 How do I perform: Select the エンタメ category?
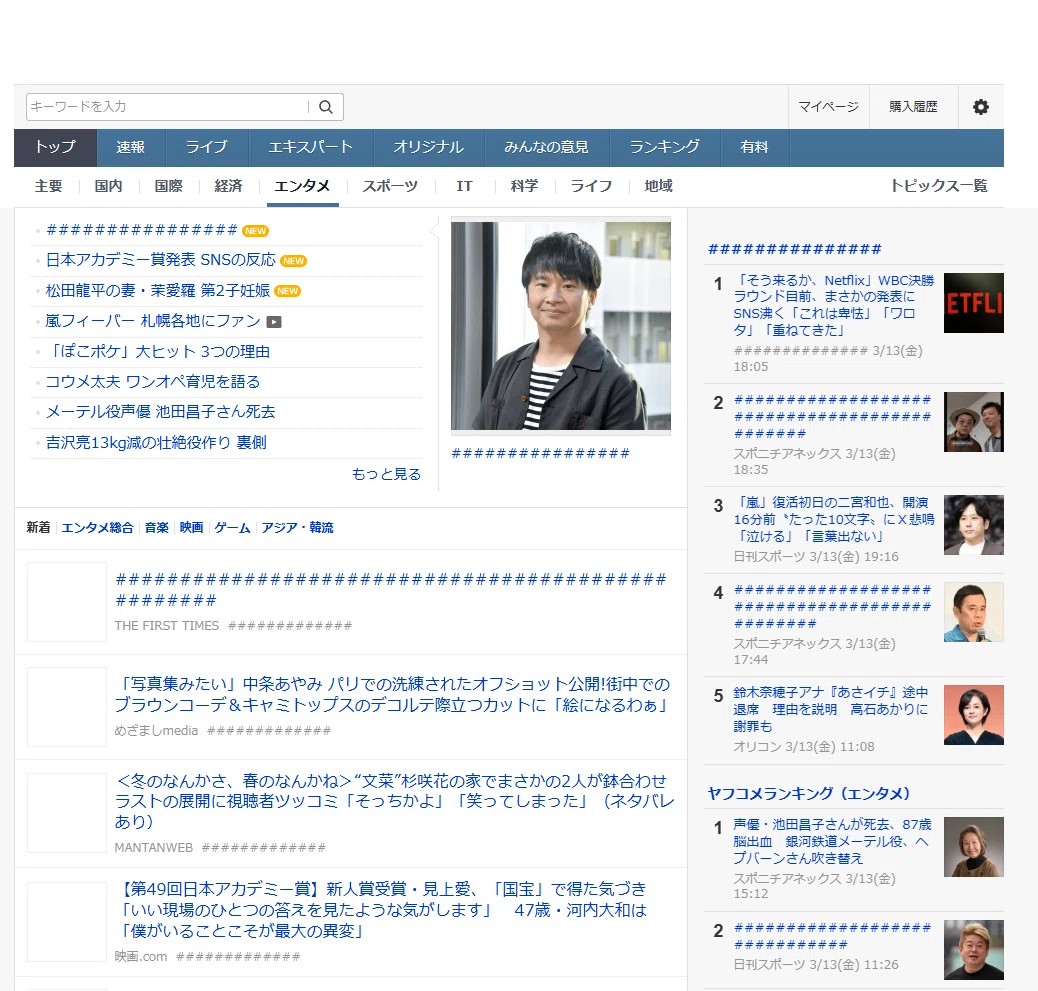(x=303, y=187)
